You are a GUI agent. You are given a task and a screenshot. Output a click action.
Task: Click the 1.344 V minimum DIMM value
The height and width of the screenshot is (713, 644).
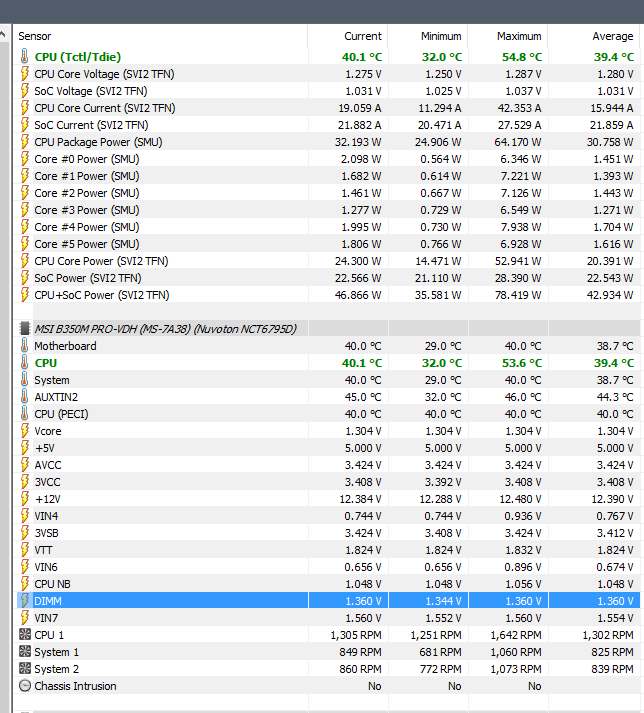[443, 601]
